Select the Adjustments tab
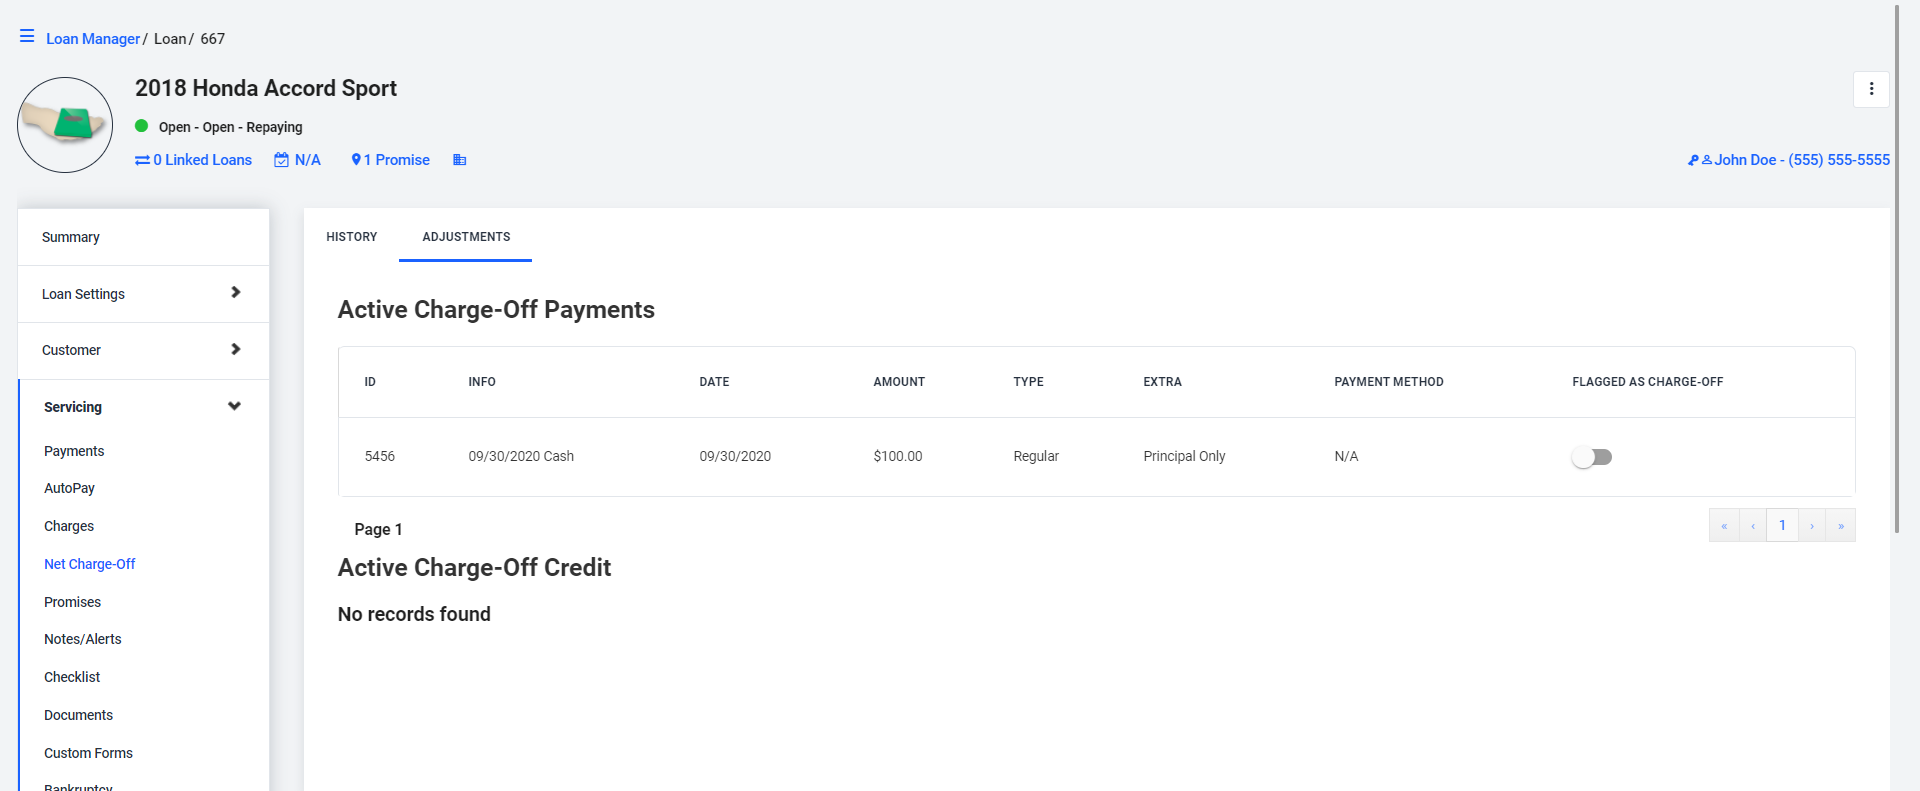The image size is (1920, 791). coord(466,237)
